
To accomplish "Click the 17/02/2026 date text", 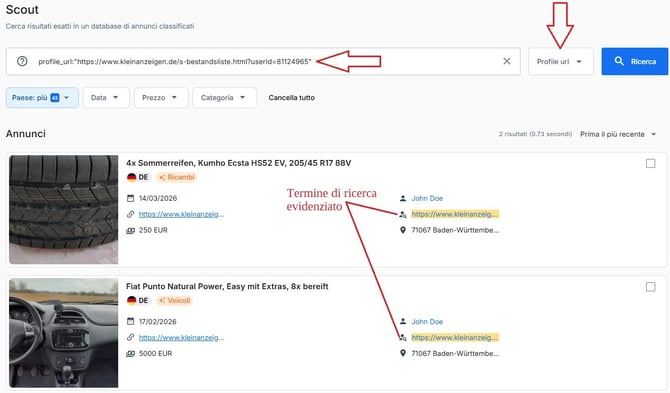I will tap(158, 322).
